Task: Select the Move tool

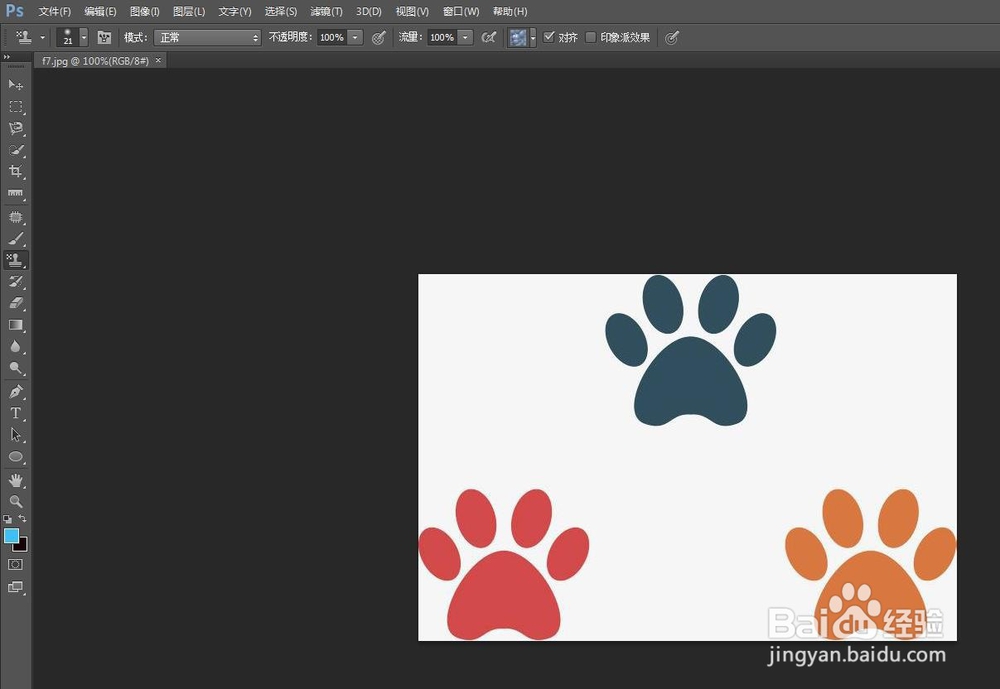Action: [15, 85]
